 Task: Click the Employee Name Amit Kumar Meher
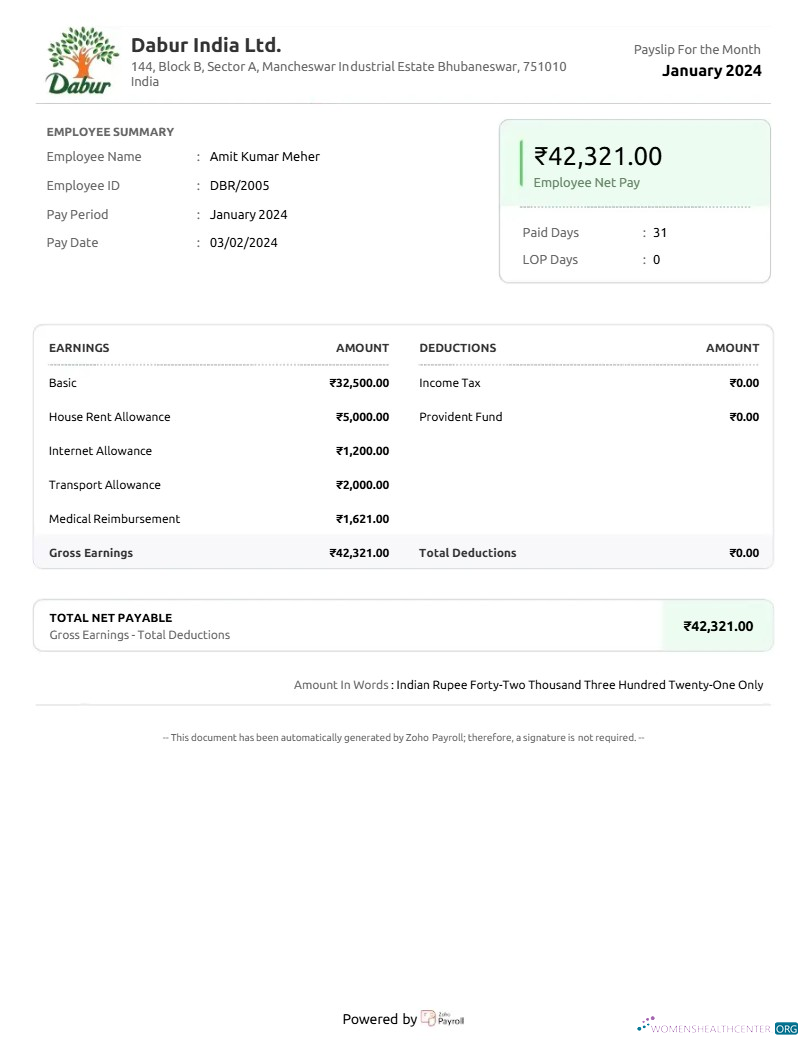(x=264, y=156)
